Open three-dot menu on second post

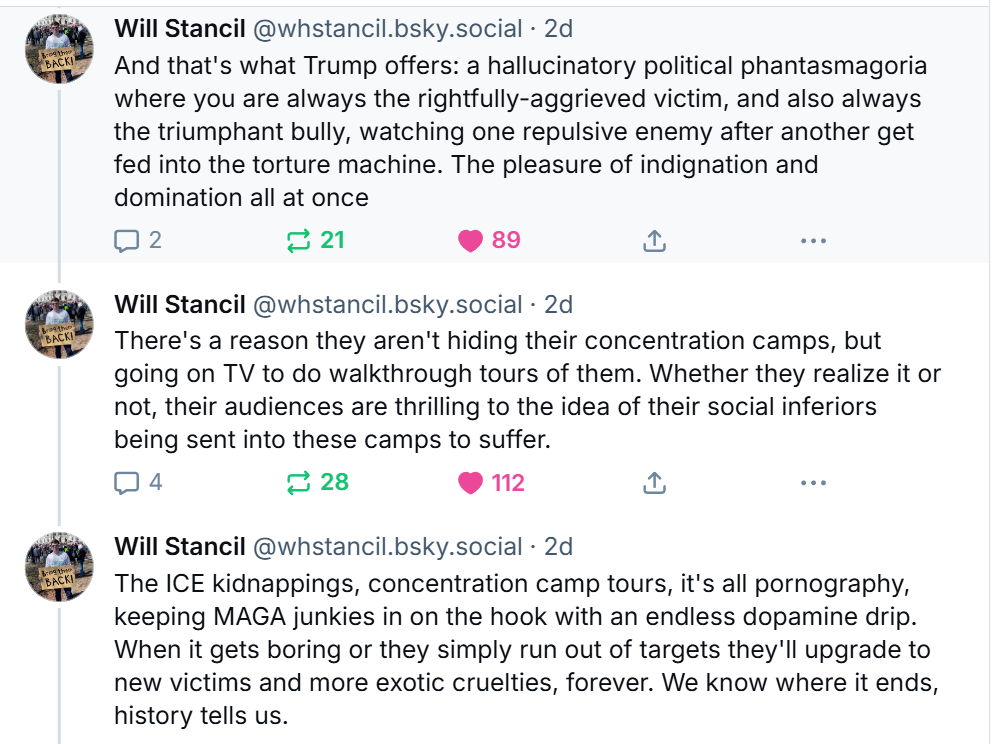[813, 483]
